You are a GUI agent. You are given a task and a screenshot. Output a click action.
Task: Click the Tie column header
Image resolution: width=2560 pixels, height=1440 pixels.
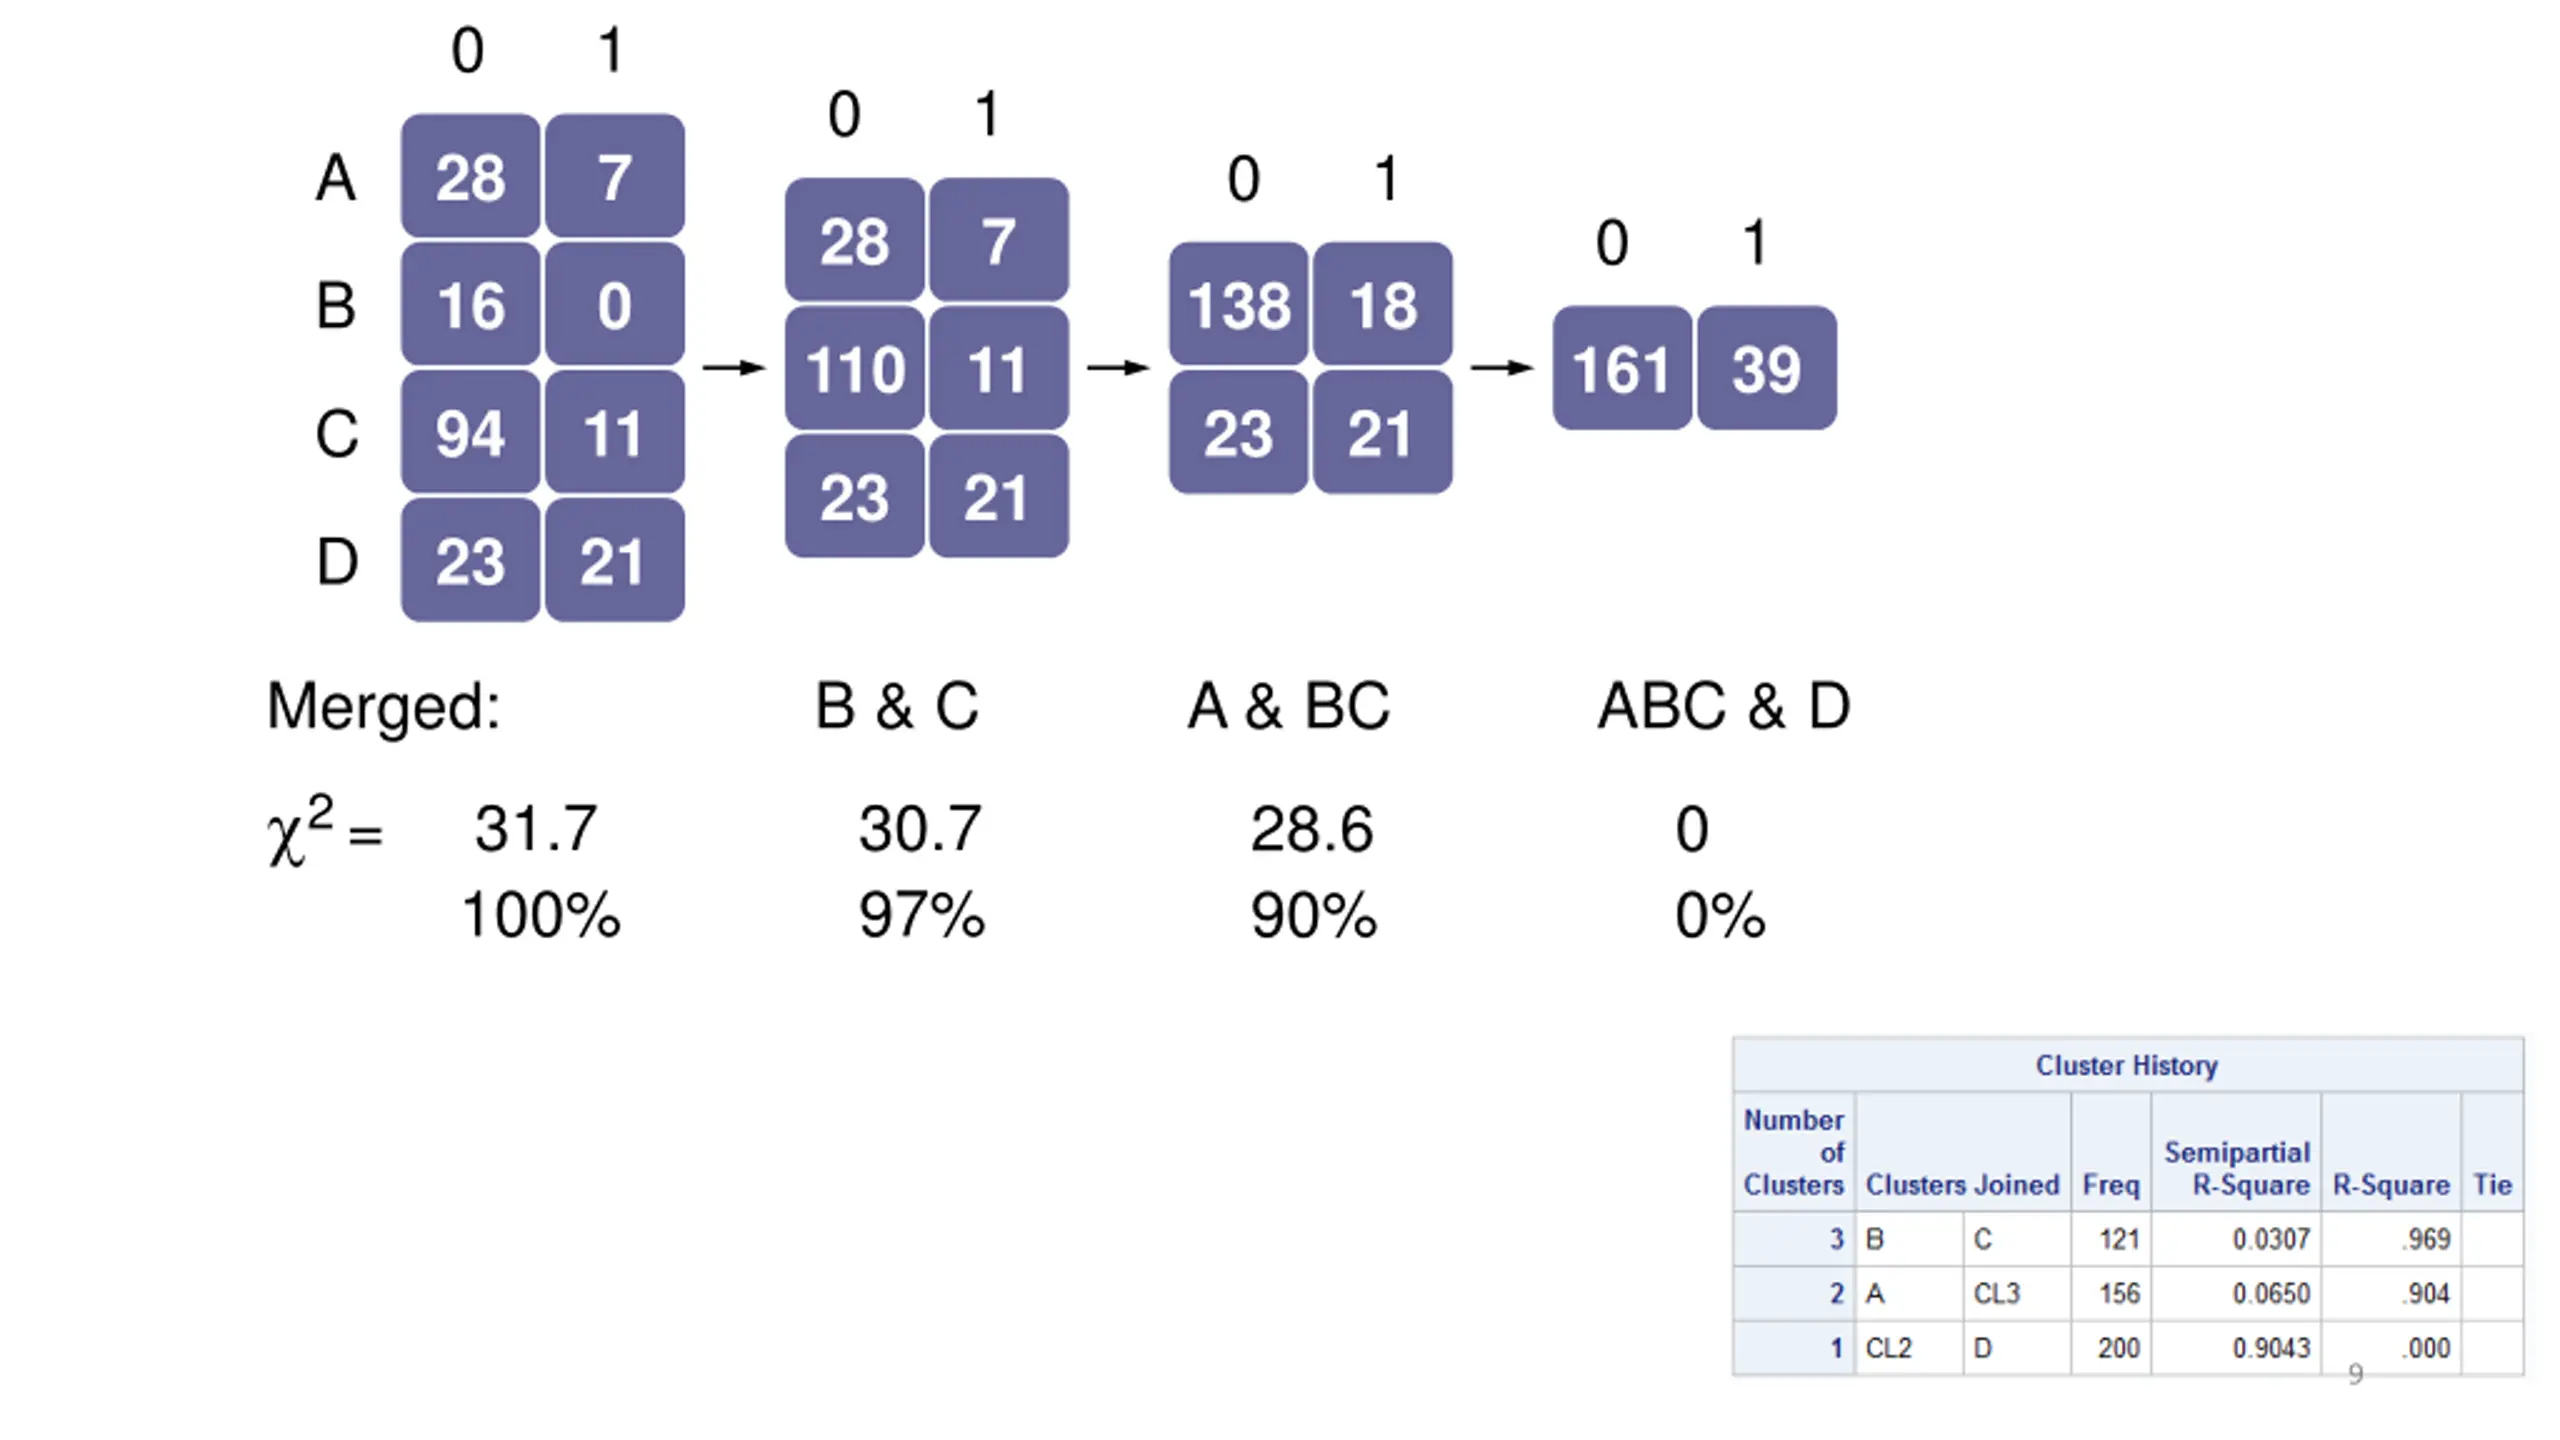click(2492, 1185)
